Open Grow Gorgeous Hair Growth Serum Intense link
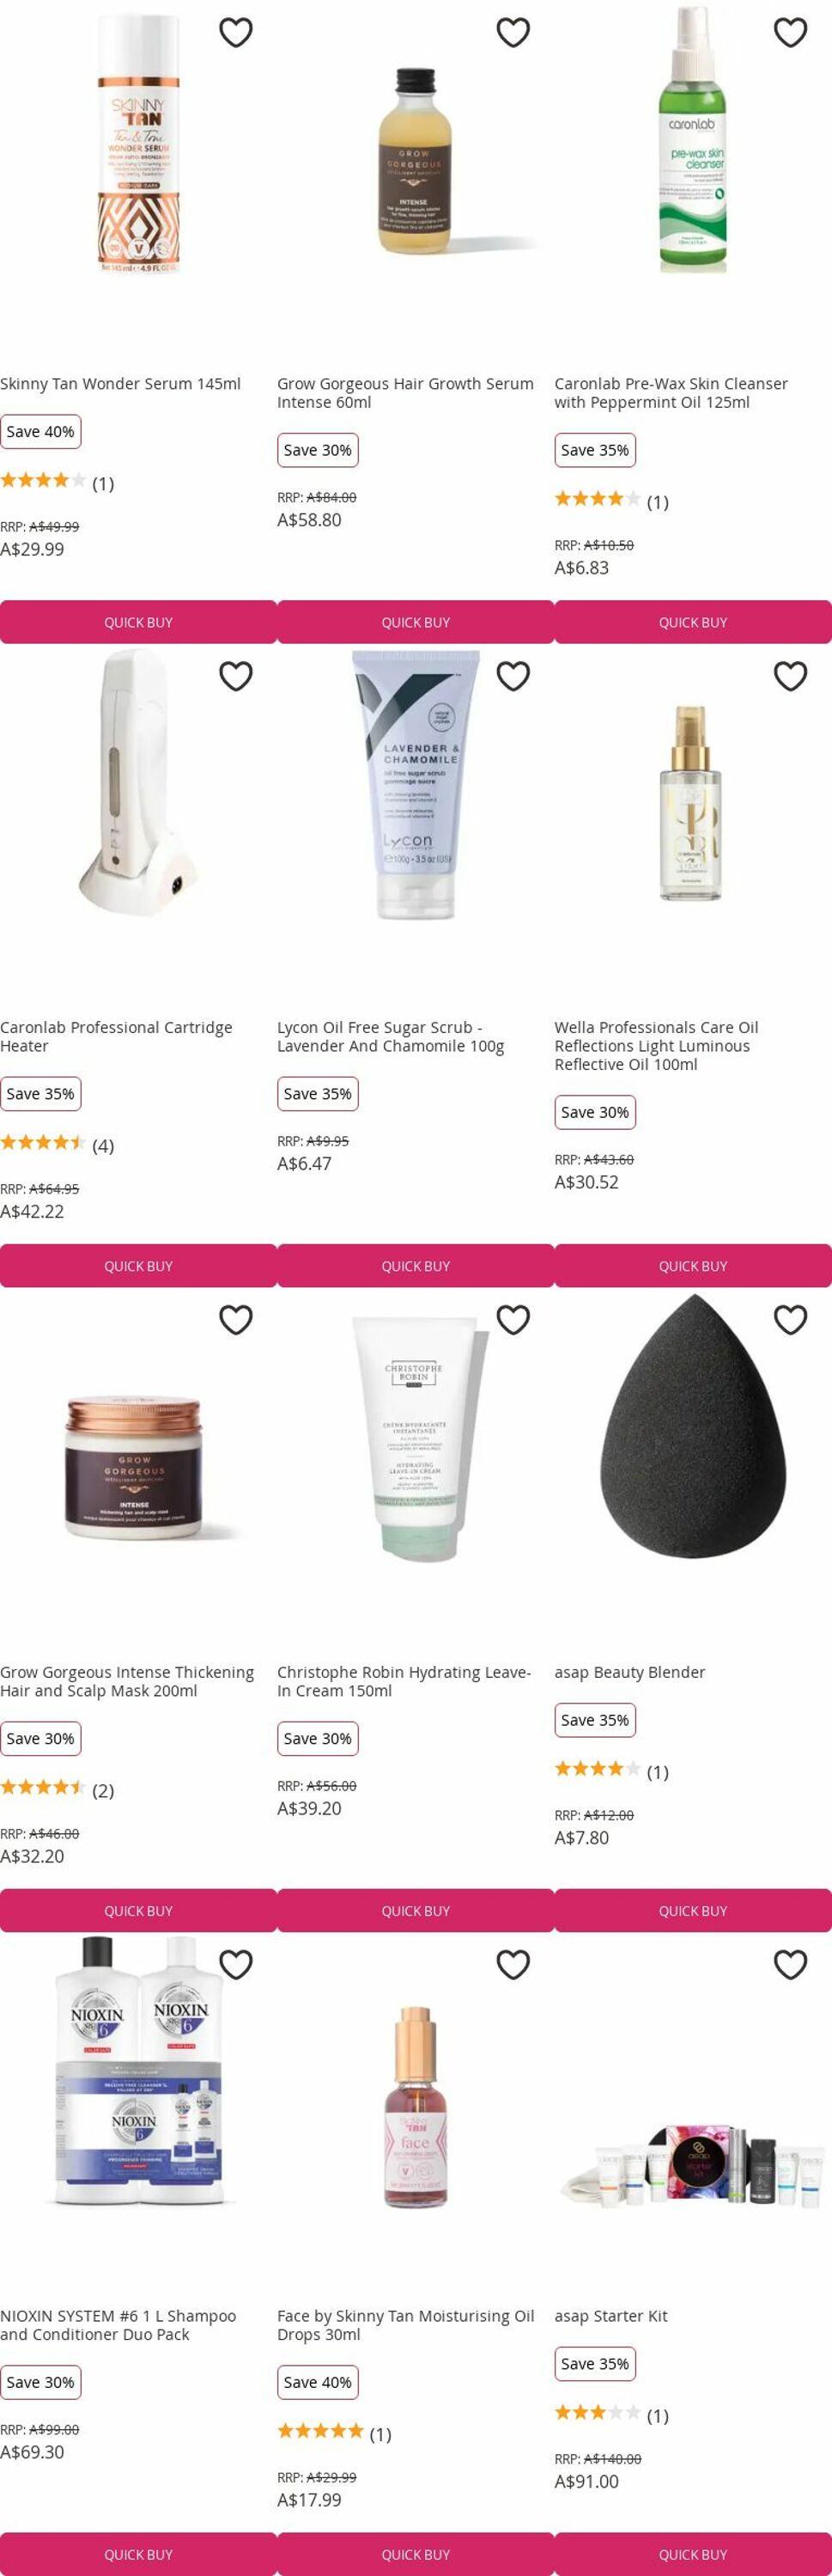The image size is (832, 2576). click(405, 393)
